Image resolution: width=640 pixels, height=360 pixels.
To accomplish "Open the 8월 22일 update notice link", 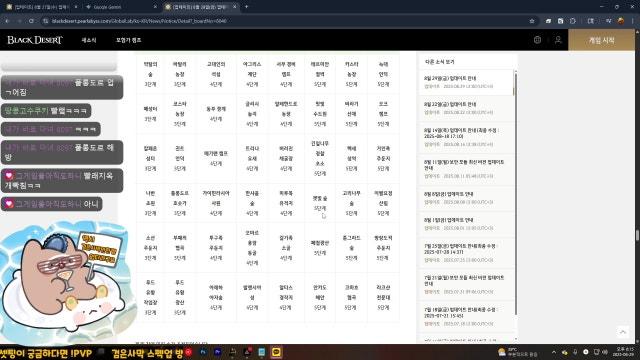I will (450, 104).
